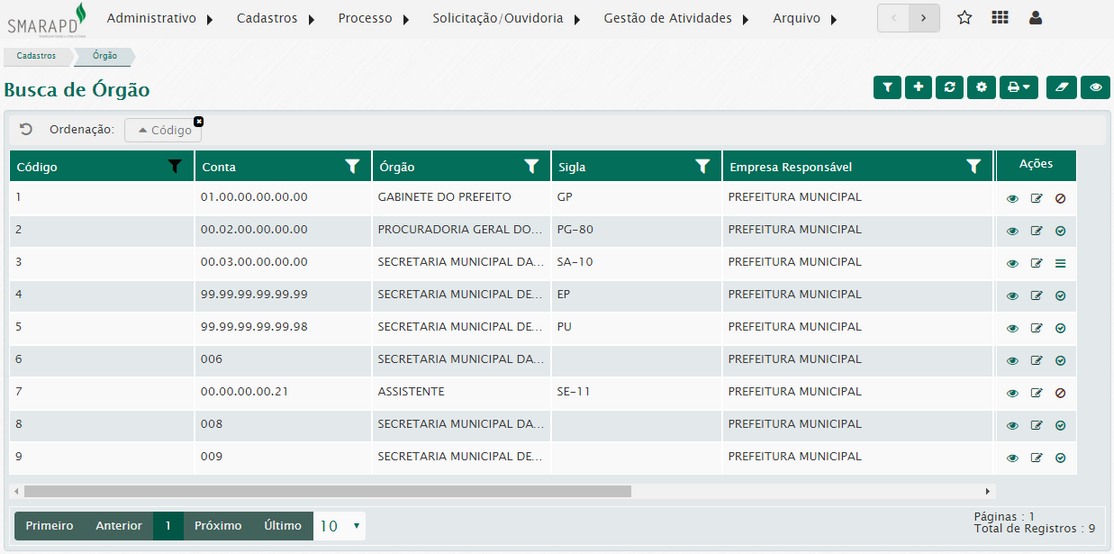Click the favorites star icon
The image size is (1114, 554).
pos(964,18)
